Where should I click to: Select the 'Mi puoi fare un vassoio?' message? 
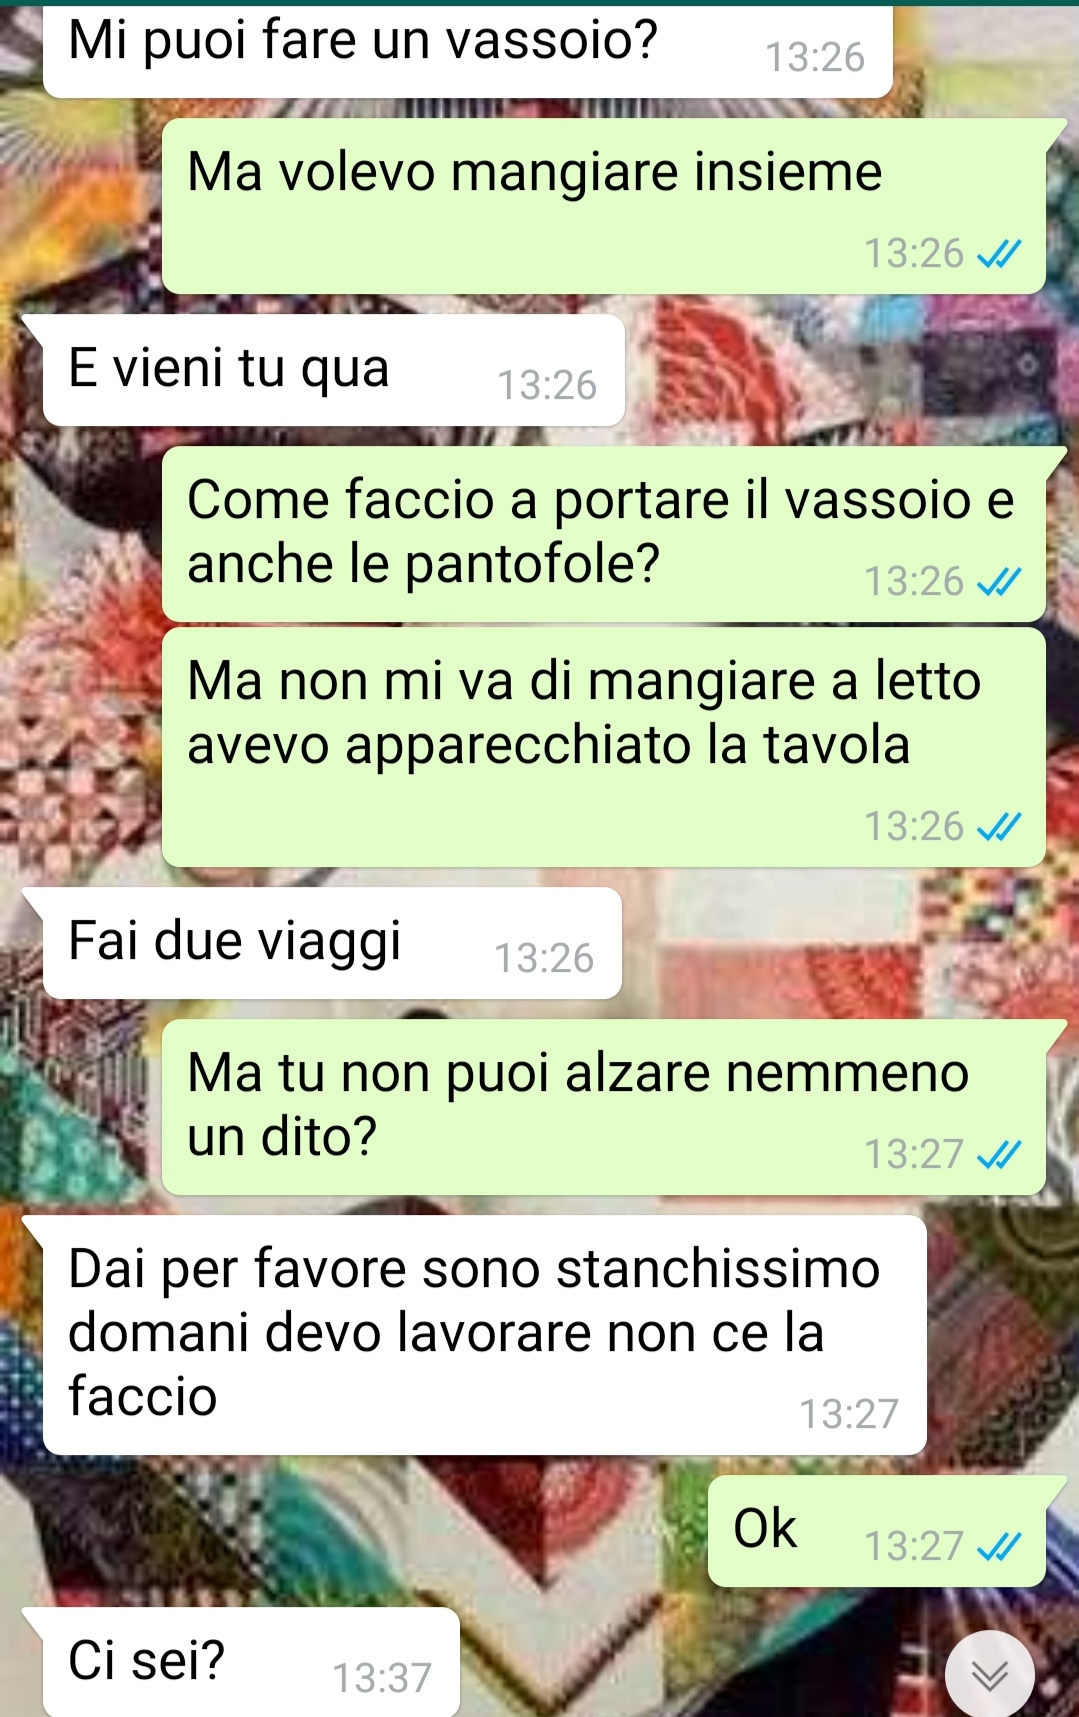point(468,50)
